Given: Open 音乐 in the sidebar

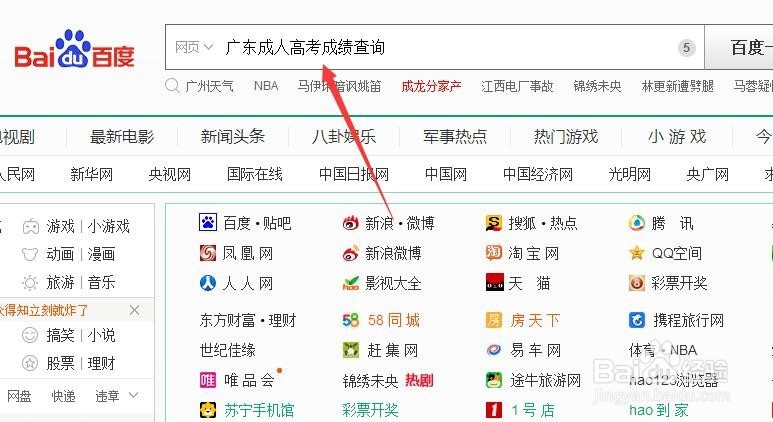Looking at the screenshot, I should tap(101, 282).
